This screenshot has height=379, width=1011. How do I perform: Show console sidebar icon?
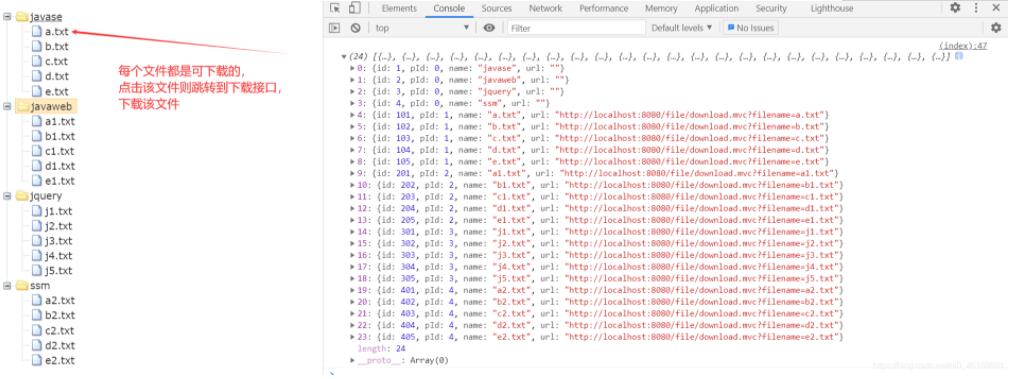point(334,28)
